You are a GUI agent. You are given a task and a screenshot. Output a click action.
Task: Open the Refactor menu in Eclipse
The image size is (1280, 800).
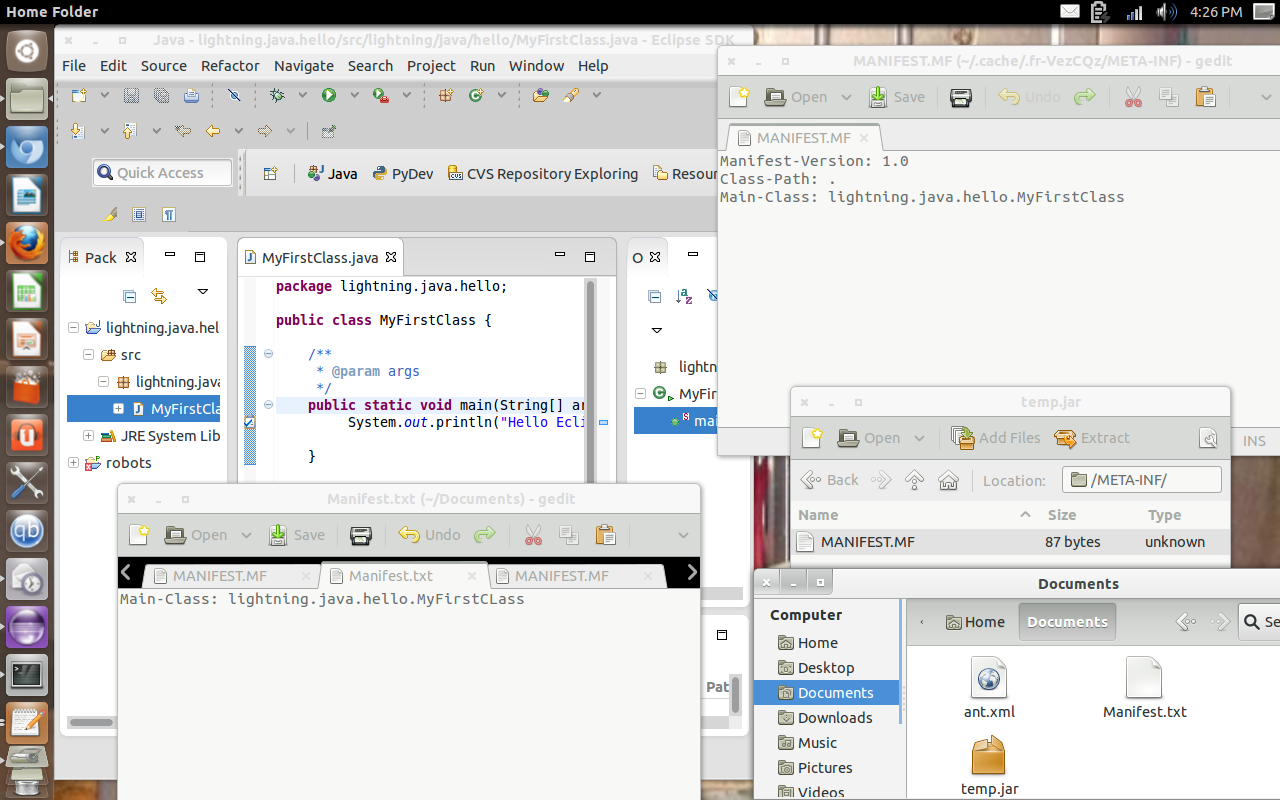tap(230, 65)
